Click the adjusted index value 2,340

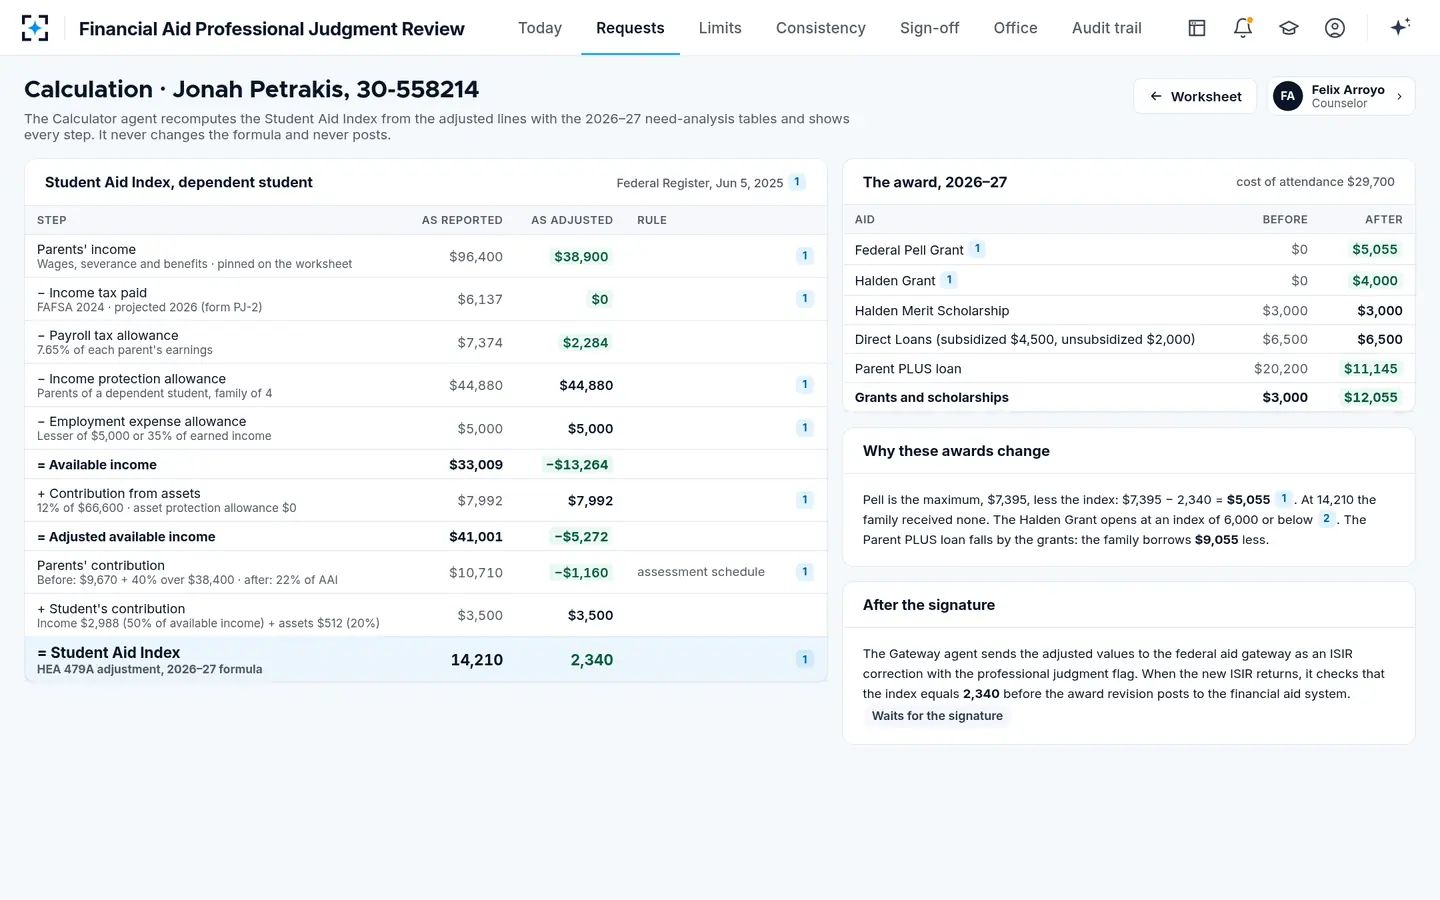[592, 660]
